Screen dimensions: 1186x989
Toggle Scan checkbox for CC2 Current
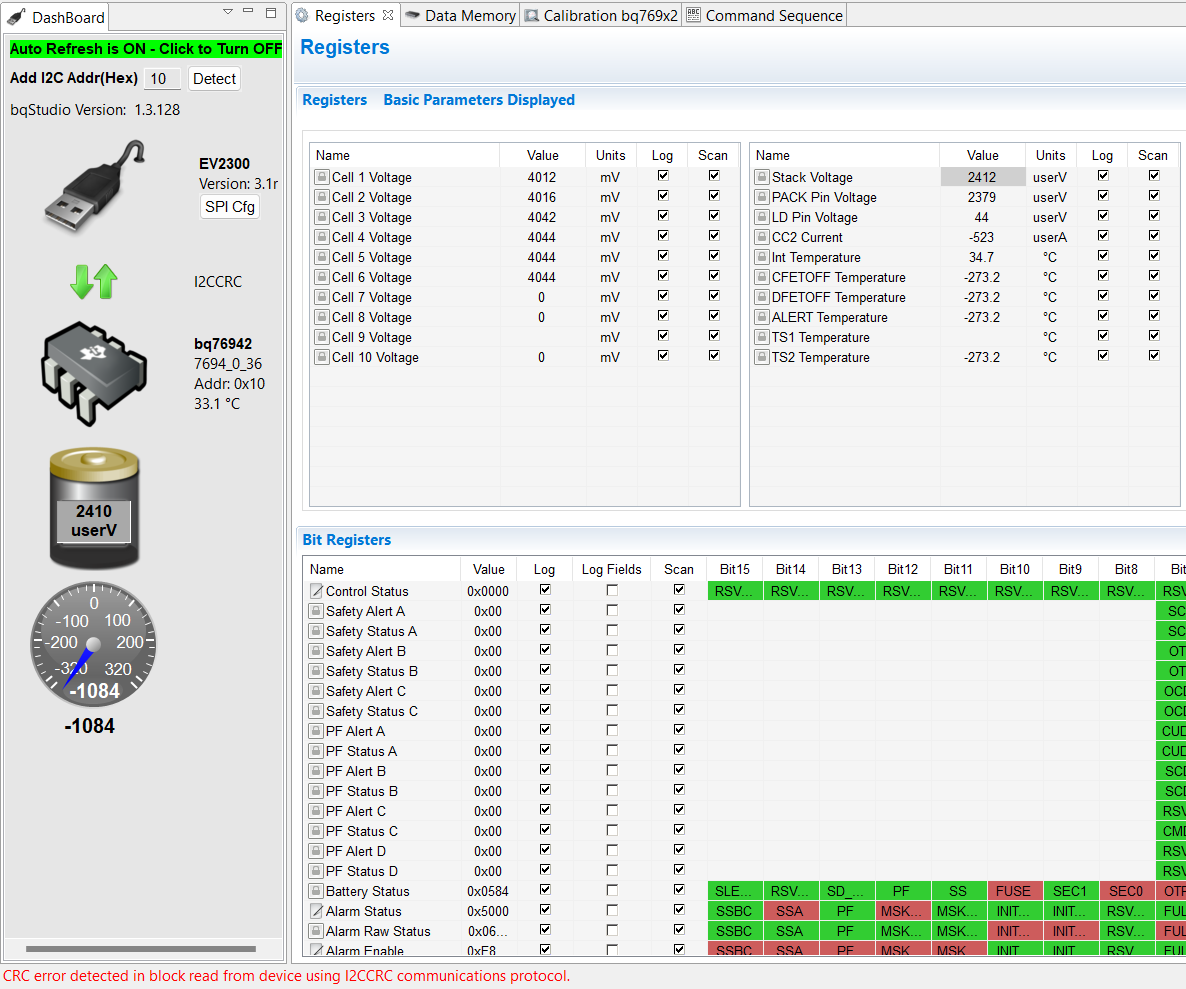(x=1154, y=235)
